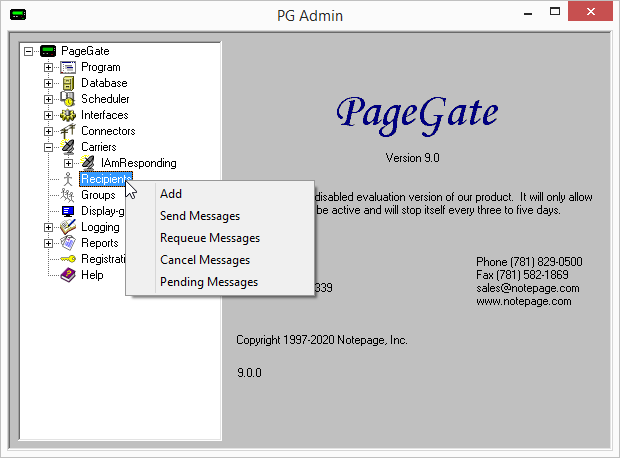Screen dimensions: 620x458
Task: Expand the Interfaces node
Action: click(48, 115)
